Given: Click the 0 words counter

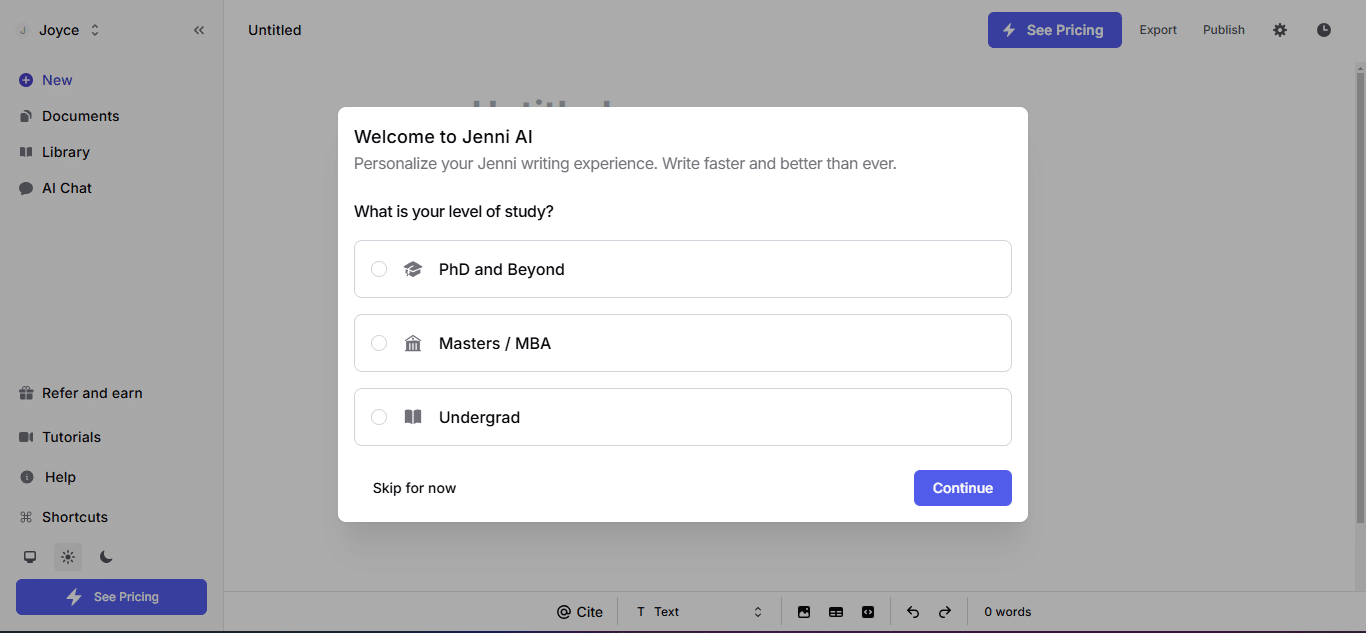Looking at the screenshot, I should pyautogui.click(x=1008, y=612).
